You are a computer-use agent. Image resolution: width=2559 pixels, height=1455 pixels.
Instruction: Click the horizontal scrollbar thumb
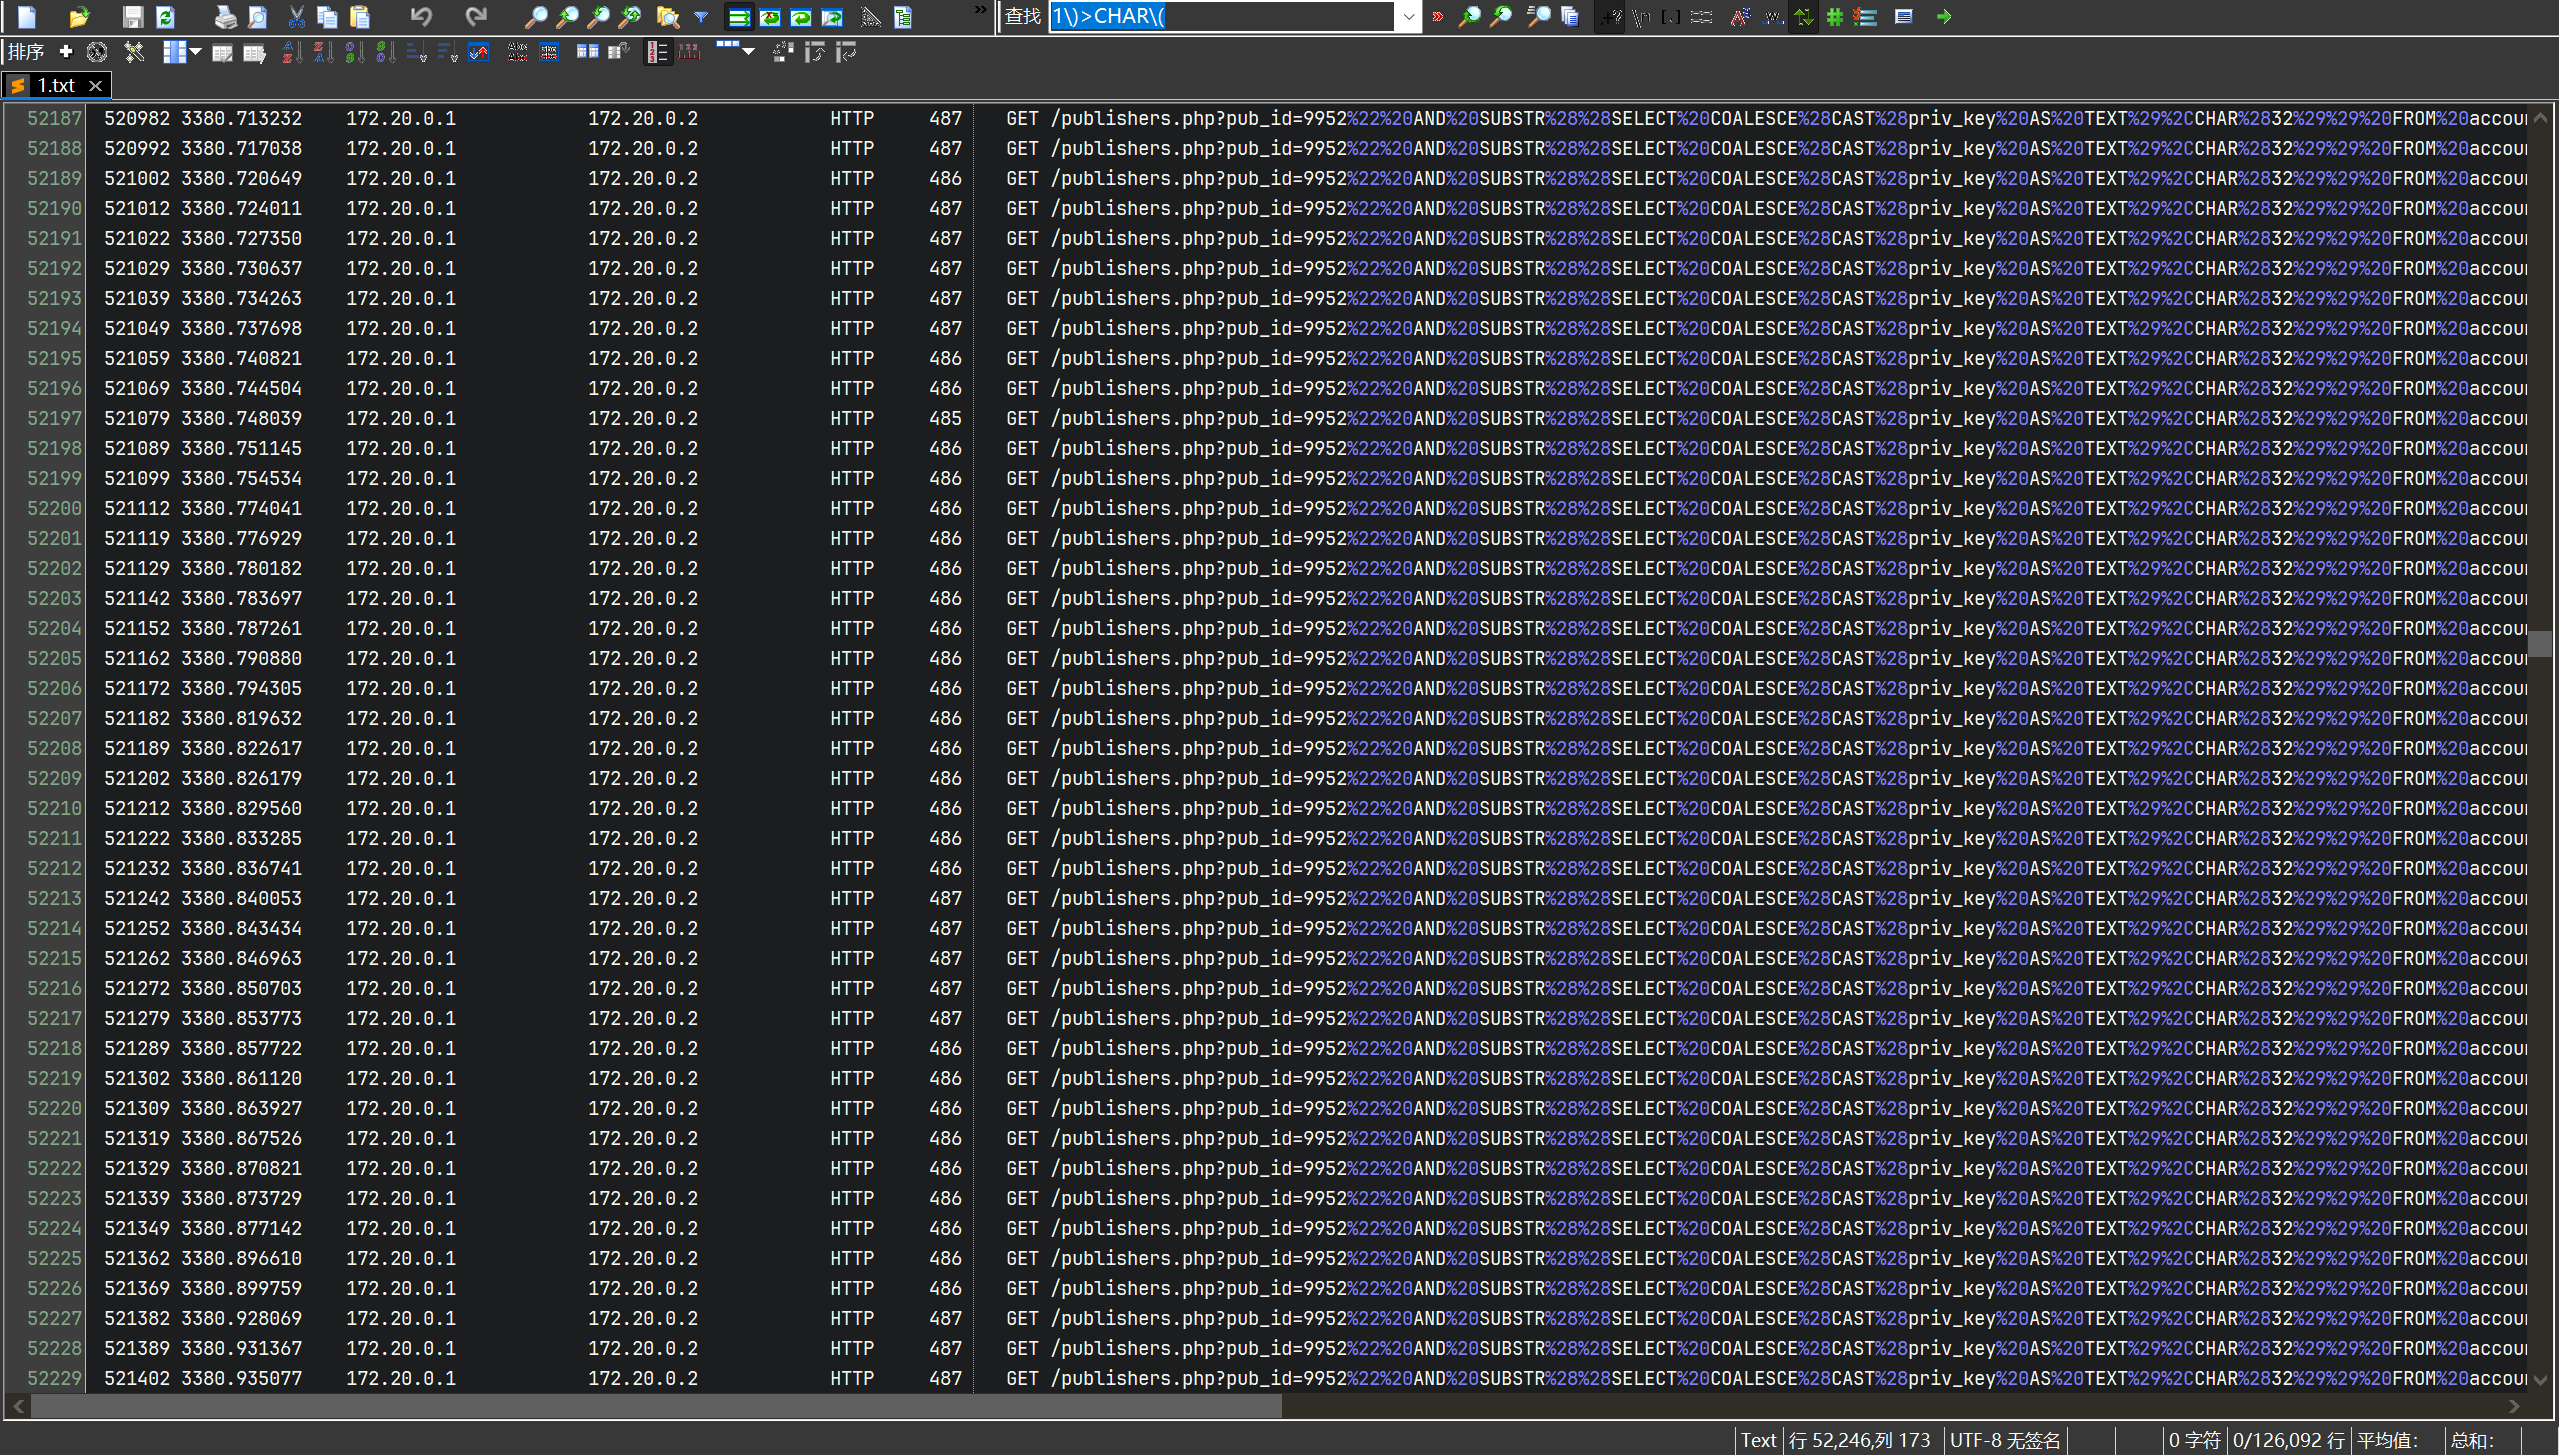(655, 1407)
